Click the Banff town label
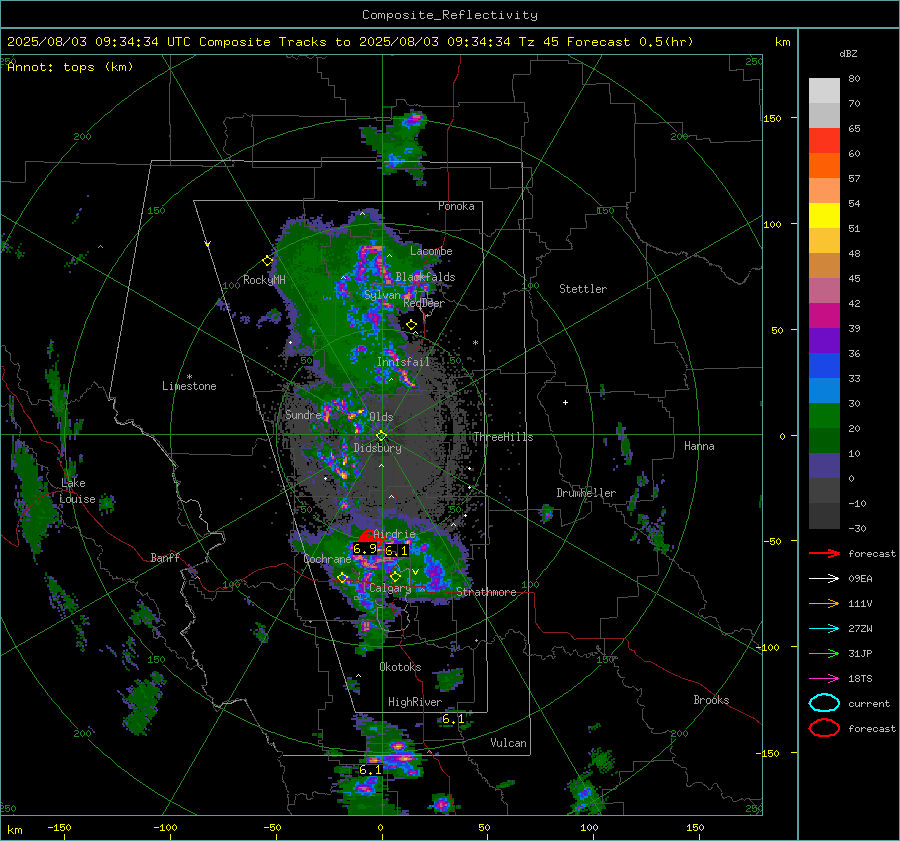The height and width of the screenshot is (841, 900). pos(165,557)
